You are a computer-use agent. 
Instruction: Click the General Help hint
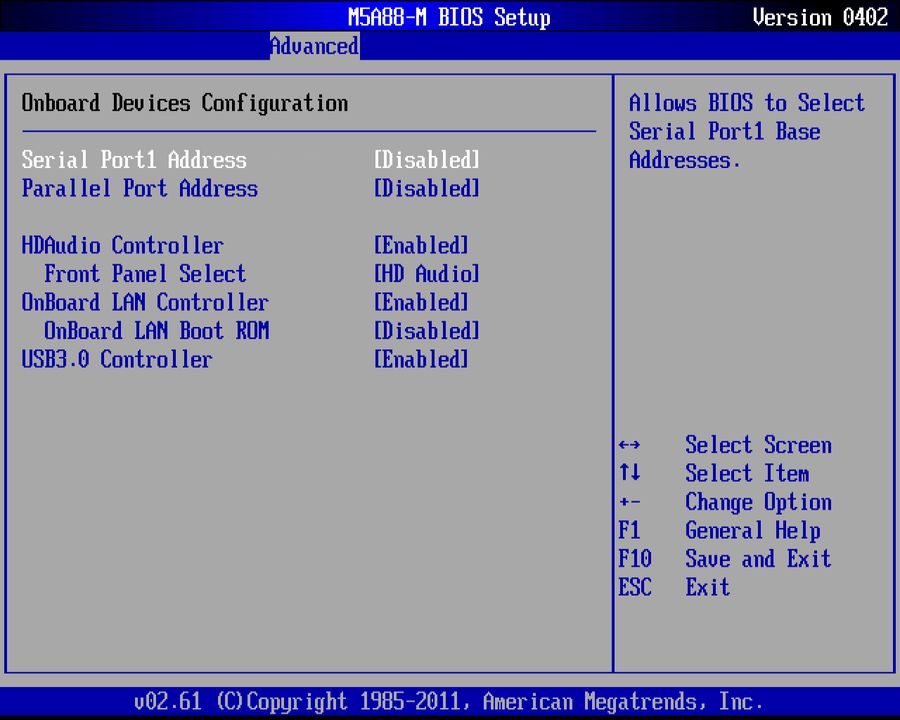click(x=752, y=531)
